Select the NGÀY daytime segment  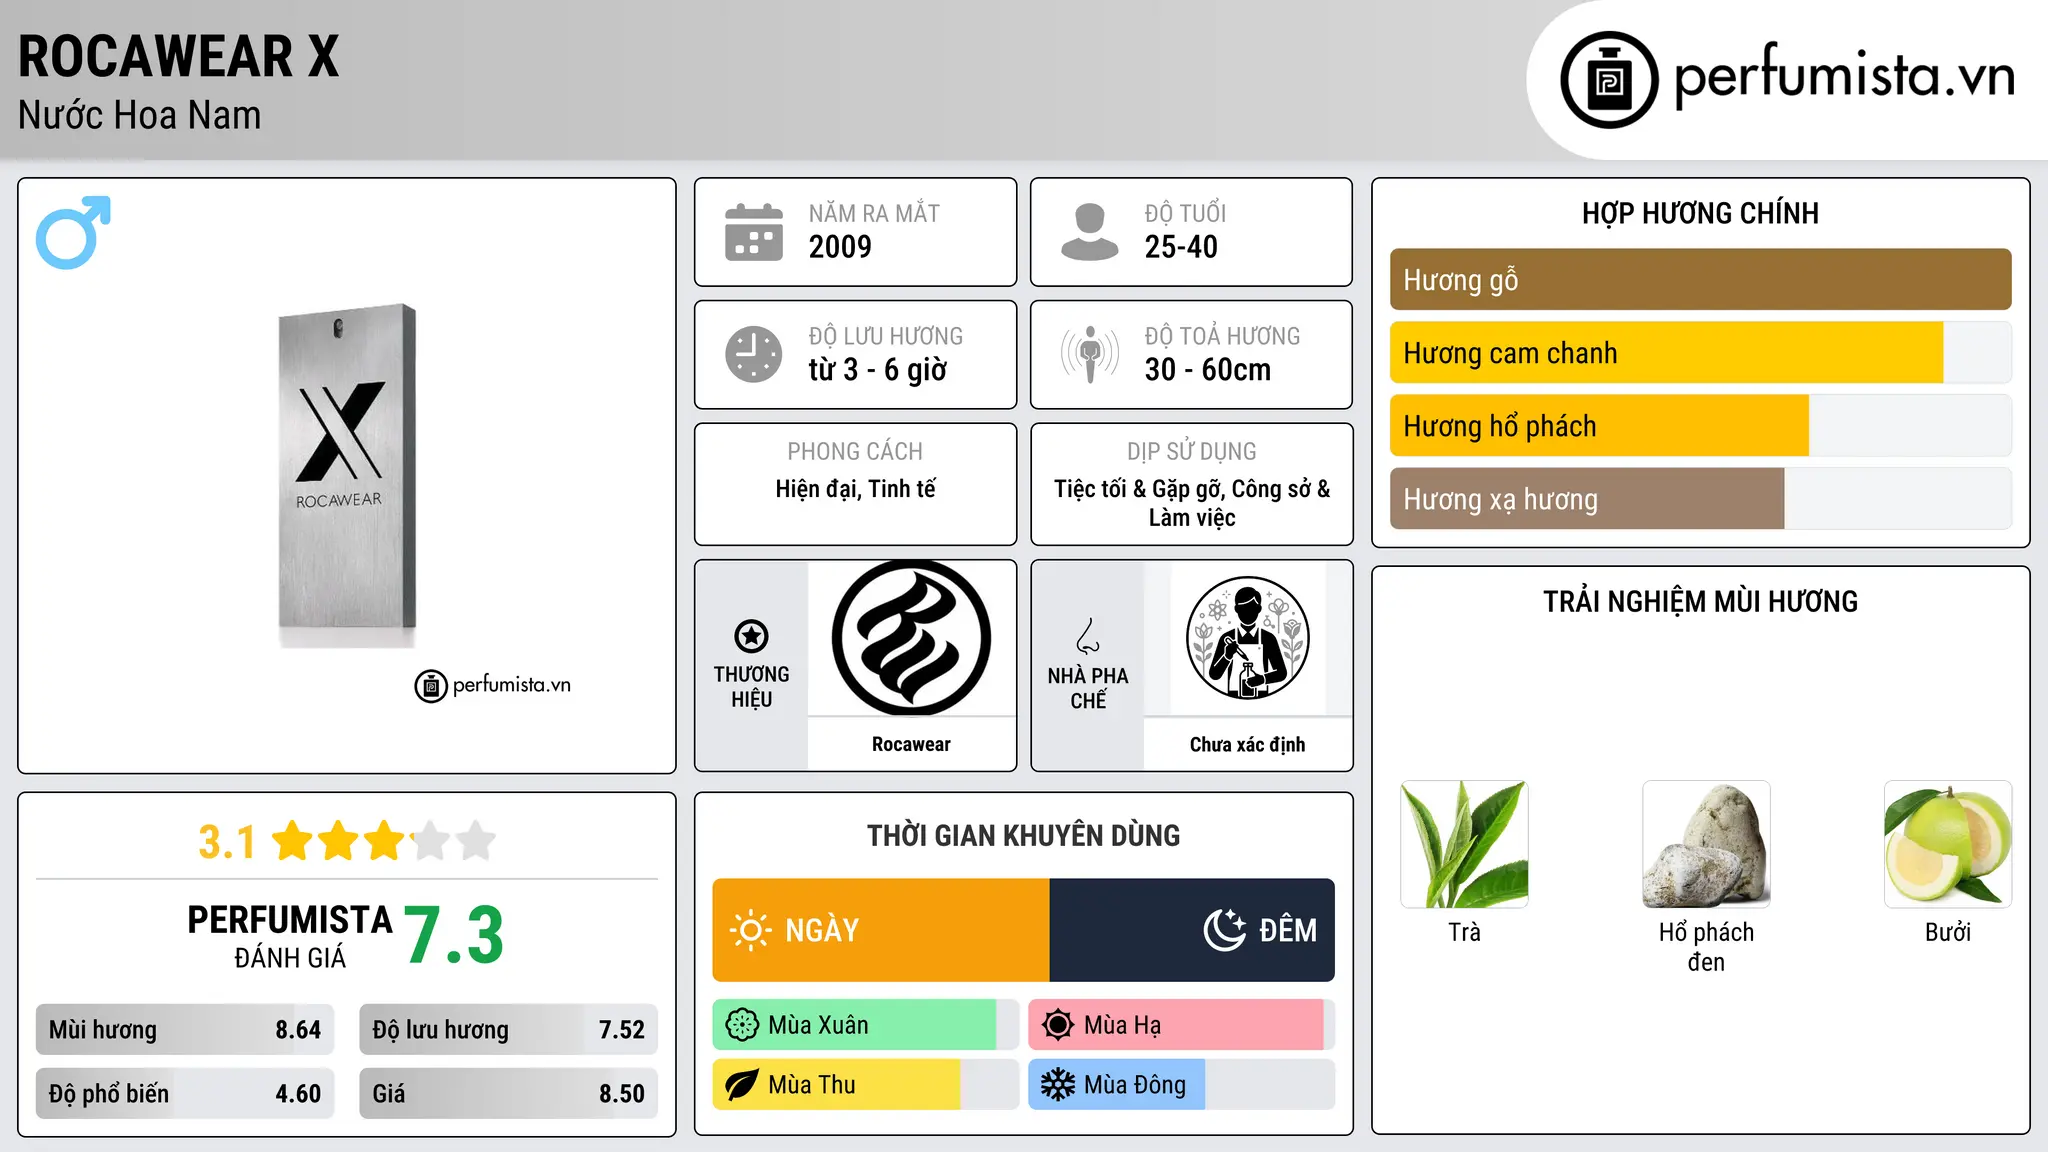(x=881, y=930)
